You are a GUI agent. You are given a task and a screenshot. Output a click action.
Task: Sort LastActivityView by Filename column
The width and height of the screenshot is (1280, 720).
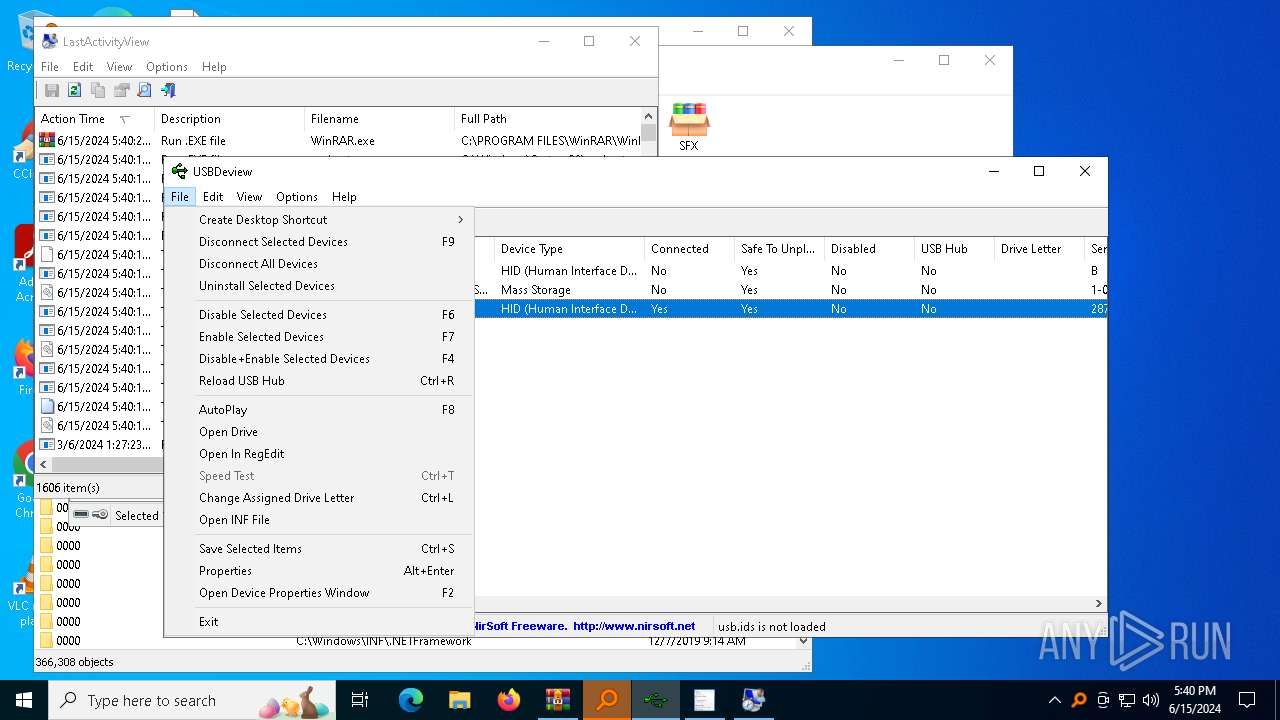tap(380, 119)
